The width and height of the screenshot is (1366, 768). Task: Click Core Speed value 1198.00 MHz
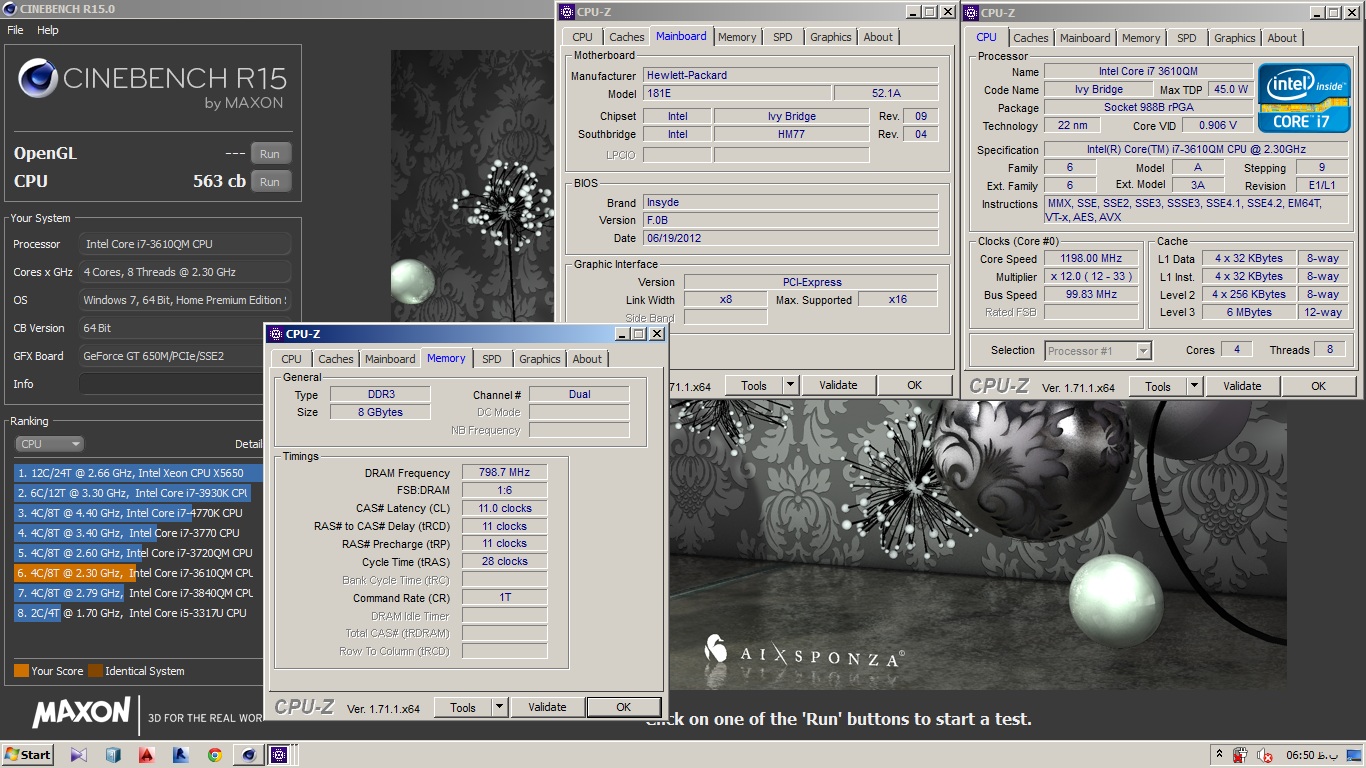pos(1091,258)
